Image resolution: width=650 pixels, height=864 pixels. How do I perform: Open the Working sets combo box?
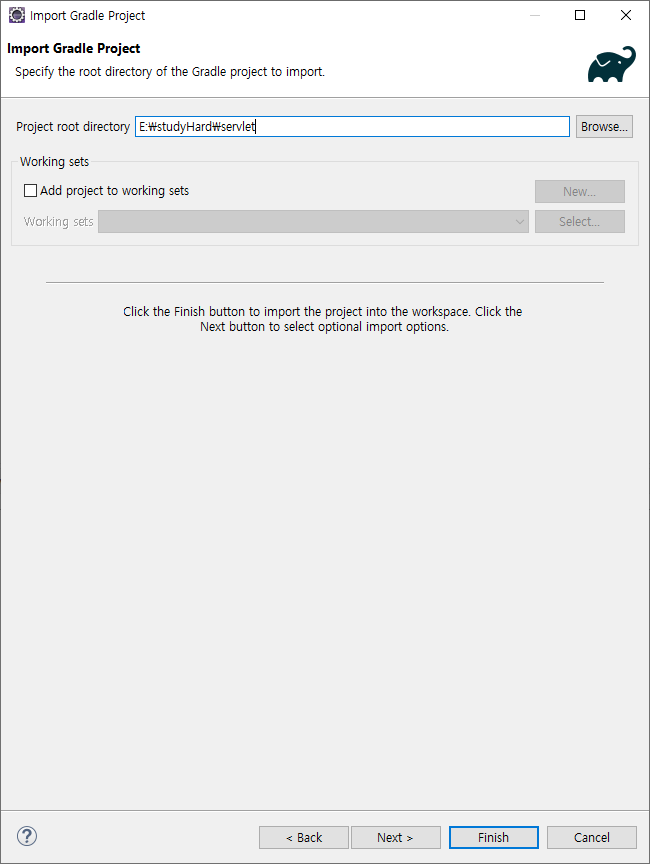(x=313, y=222)
